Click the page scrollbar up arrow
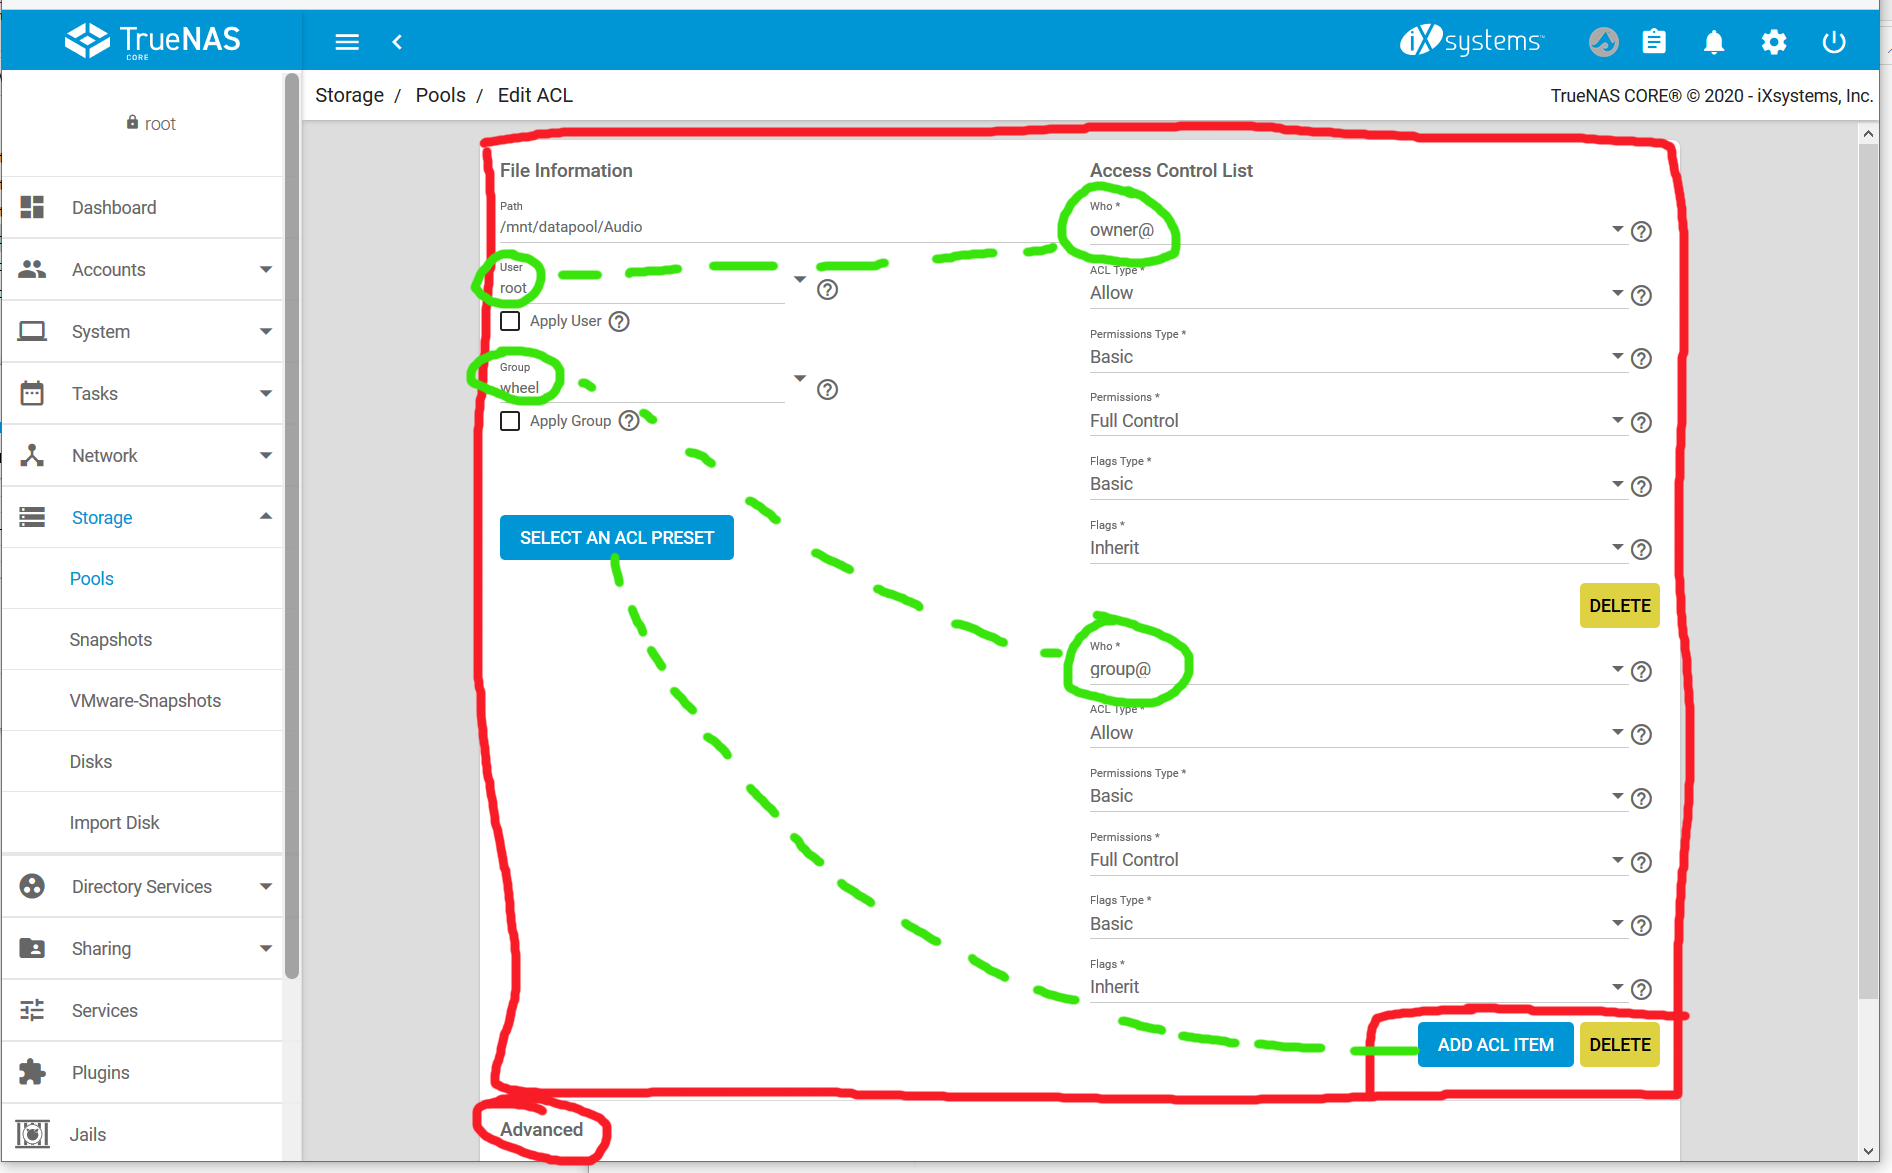This screenshot has height=1173, width=1892. pos(1868,133)
